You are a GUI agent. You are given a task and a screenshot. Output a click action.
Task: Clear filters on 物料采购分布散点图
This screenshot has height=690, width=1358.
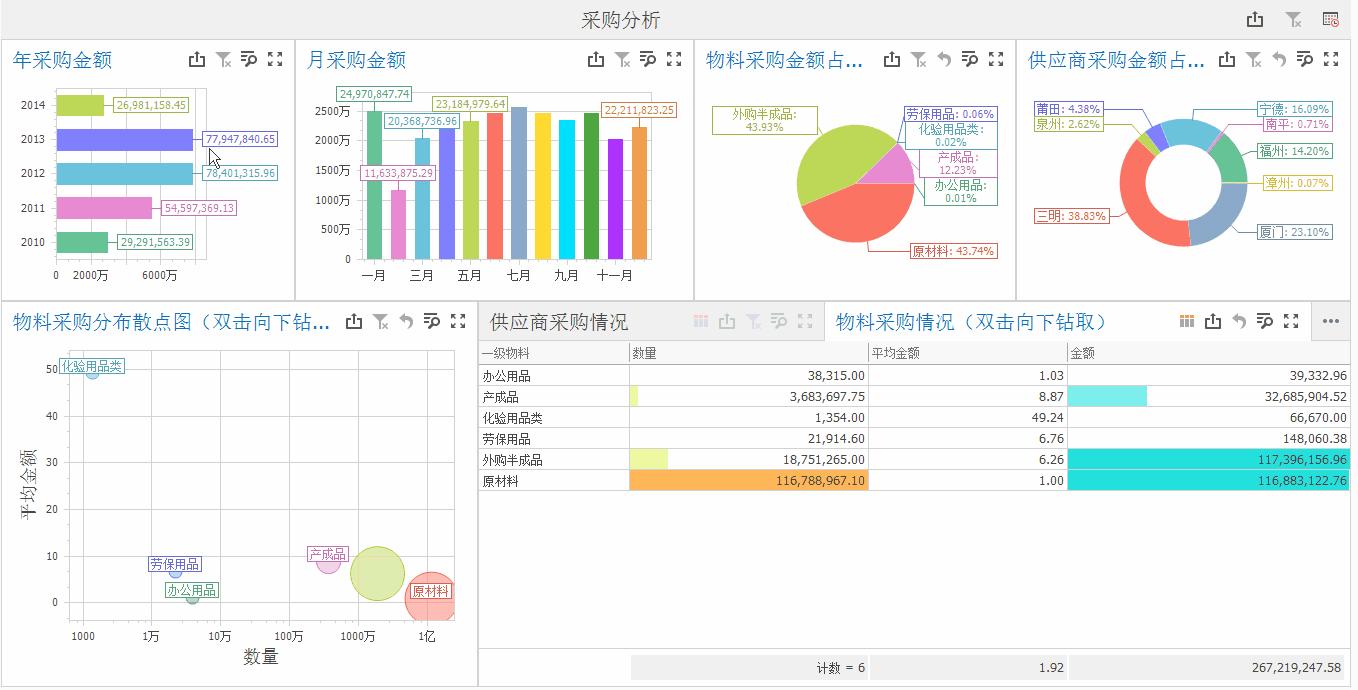[x=381, y=321]
